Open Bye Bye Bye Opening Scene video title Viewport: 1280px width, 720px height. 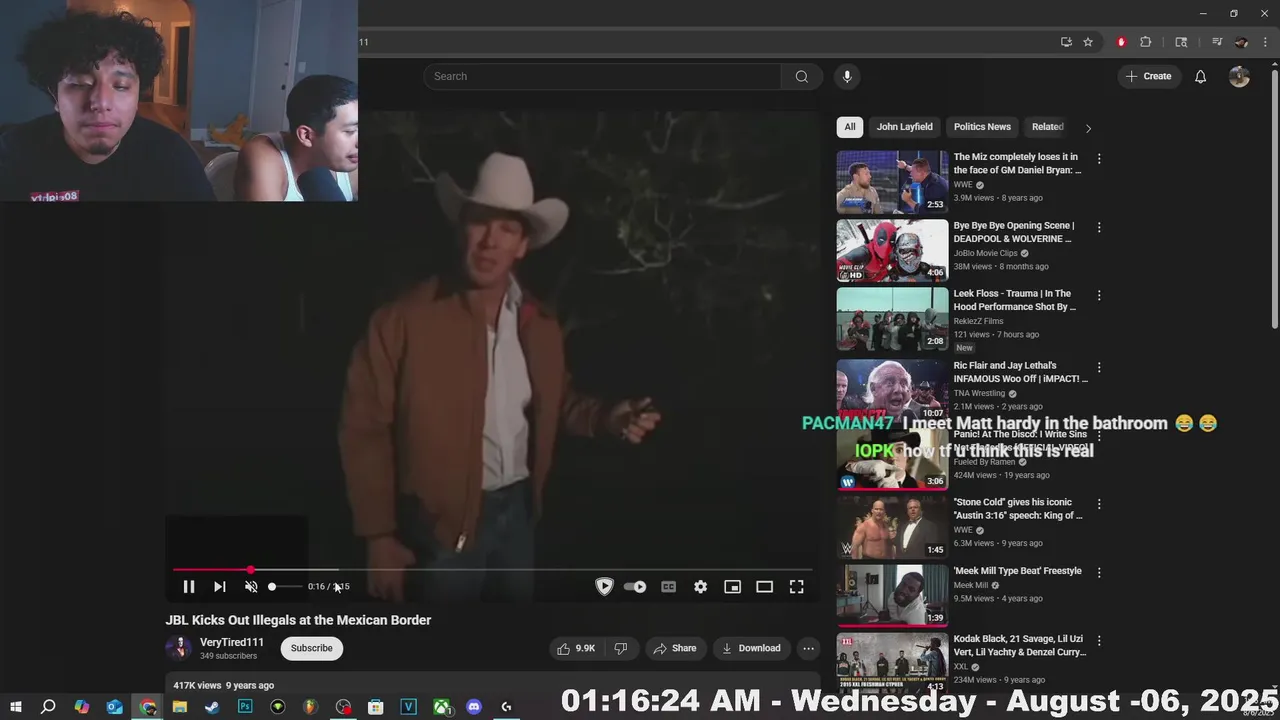point(1014,232)
